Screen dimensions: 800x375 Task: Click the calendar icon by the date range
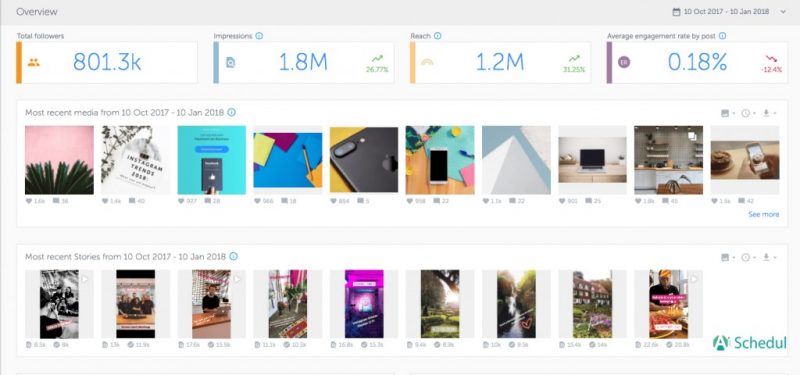point(677,12)
